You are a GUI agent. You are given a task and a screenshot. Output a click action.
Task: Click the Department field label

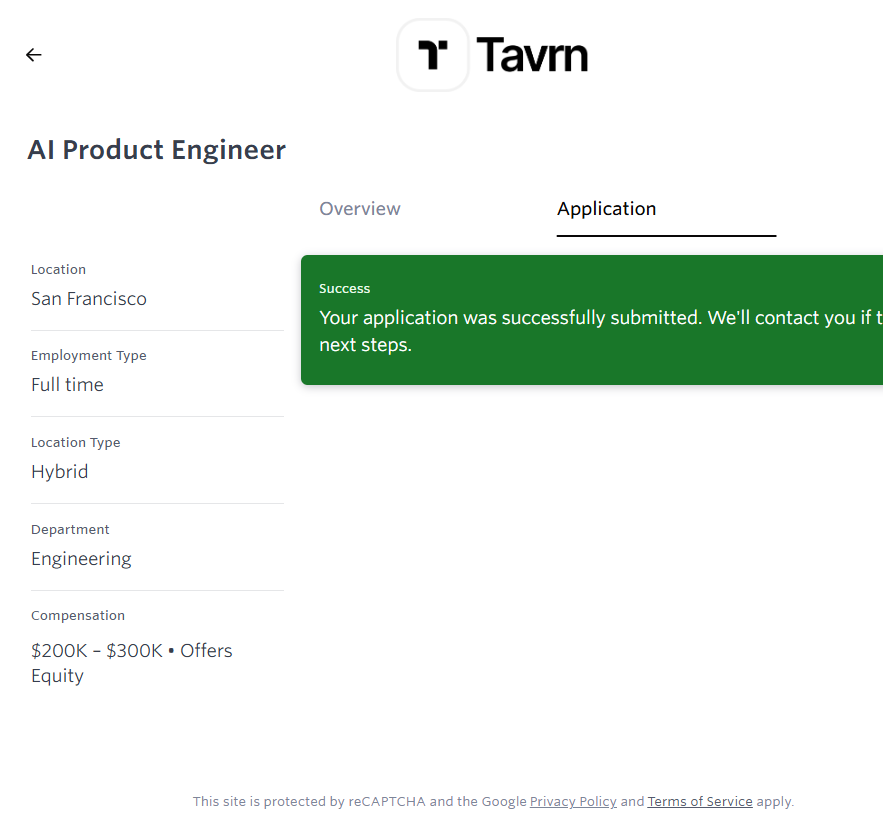tap(70, 530)
